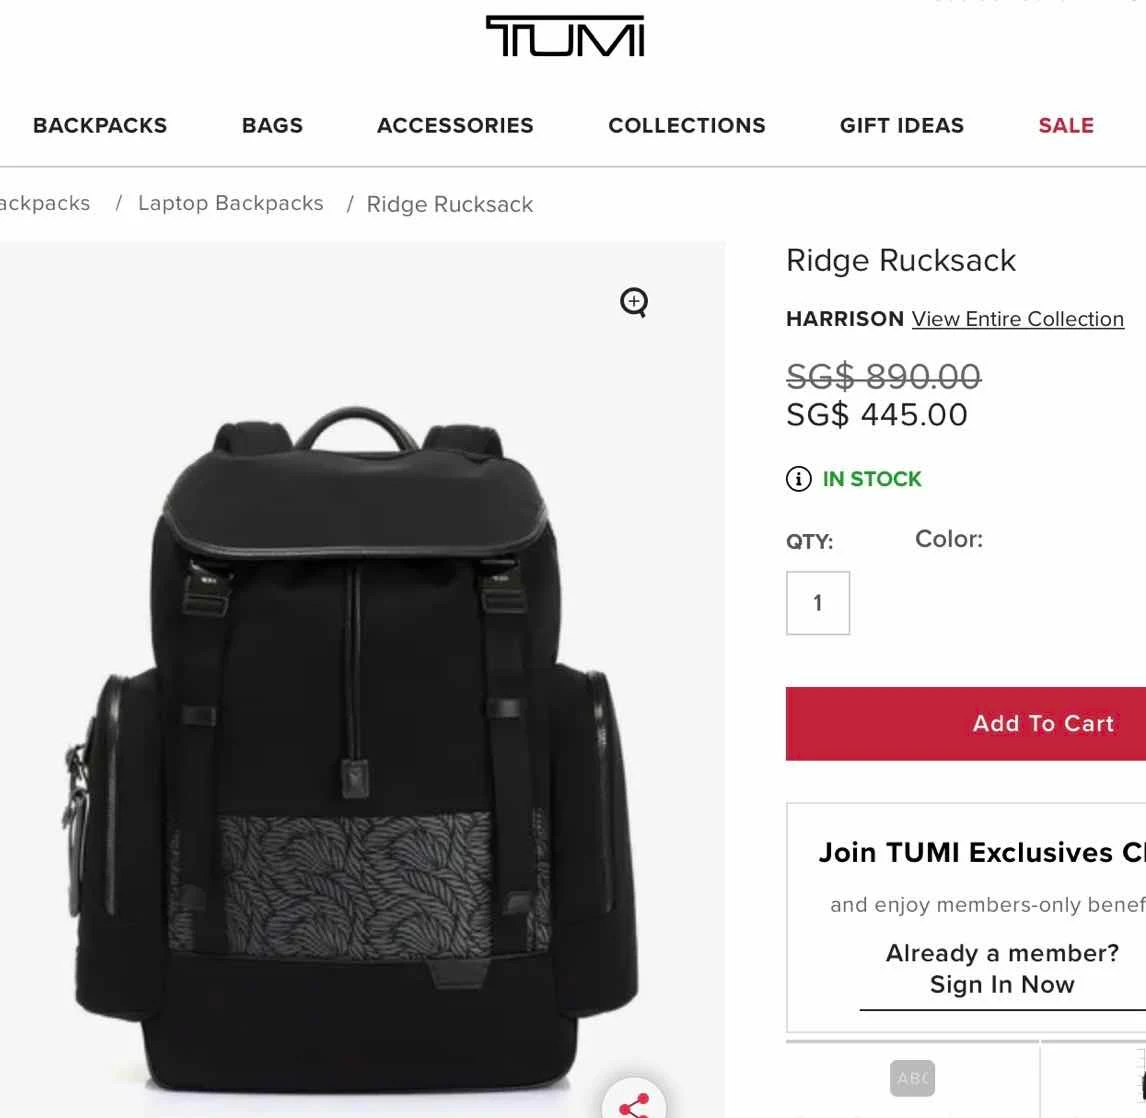Open the in-stock info icon
Image resolution: width=1146 pixels, height=1118 pixels.
[798, 479]
